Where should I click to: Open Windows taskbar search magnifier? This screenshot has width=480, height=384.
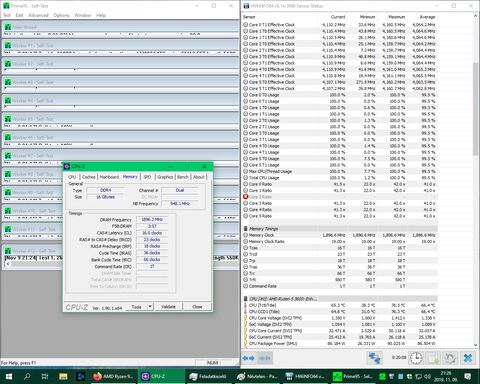27,377
